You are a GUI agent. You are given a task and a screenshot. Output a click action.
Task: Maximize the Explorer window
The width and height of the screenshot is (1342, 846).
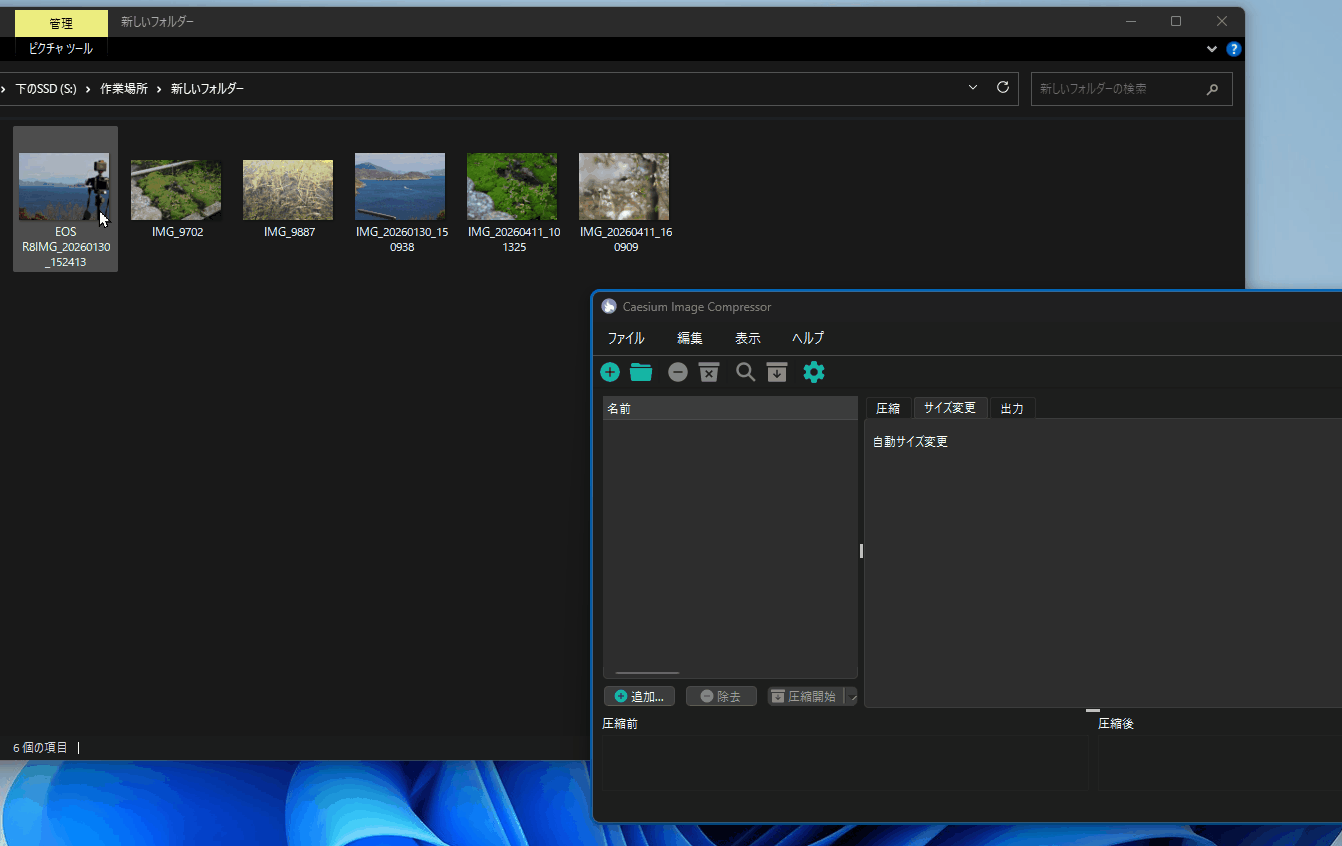click(1176, 21)
